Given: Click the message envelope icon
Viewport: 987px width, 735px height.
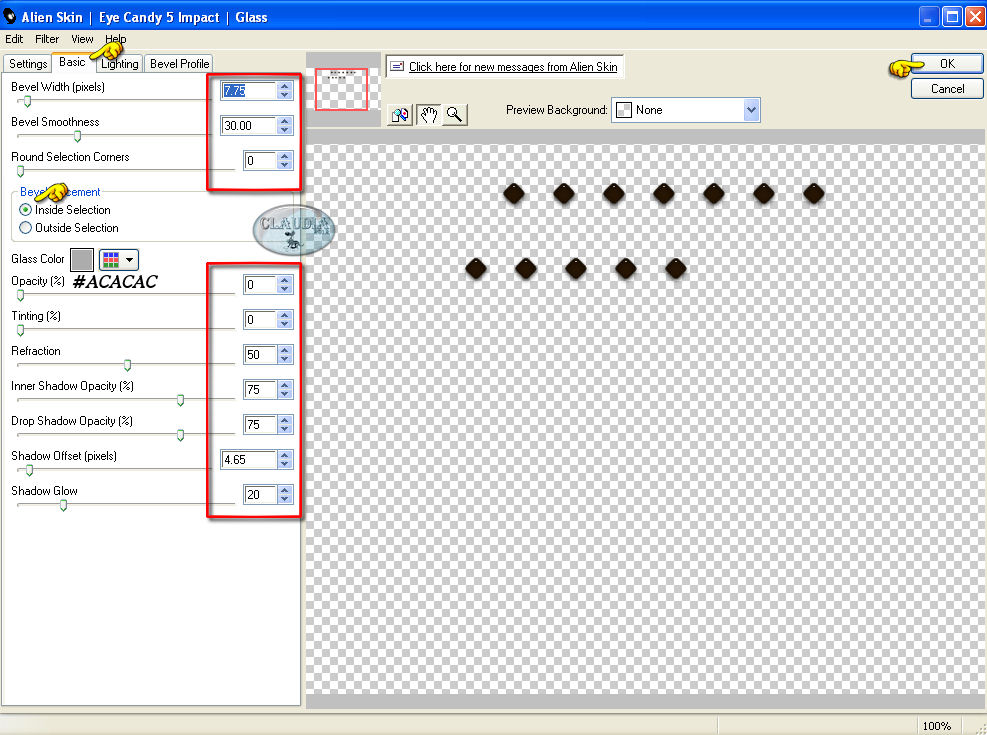Looking at the screenshot, I should pos(397,66).
